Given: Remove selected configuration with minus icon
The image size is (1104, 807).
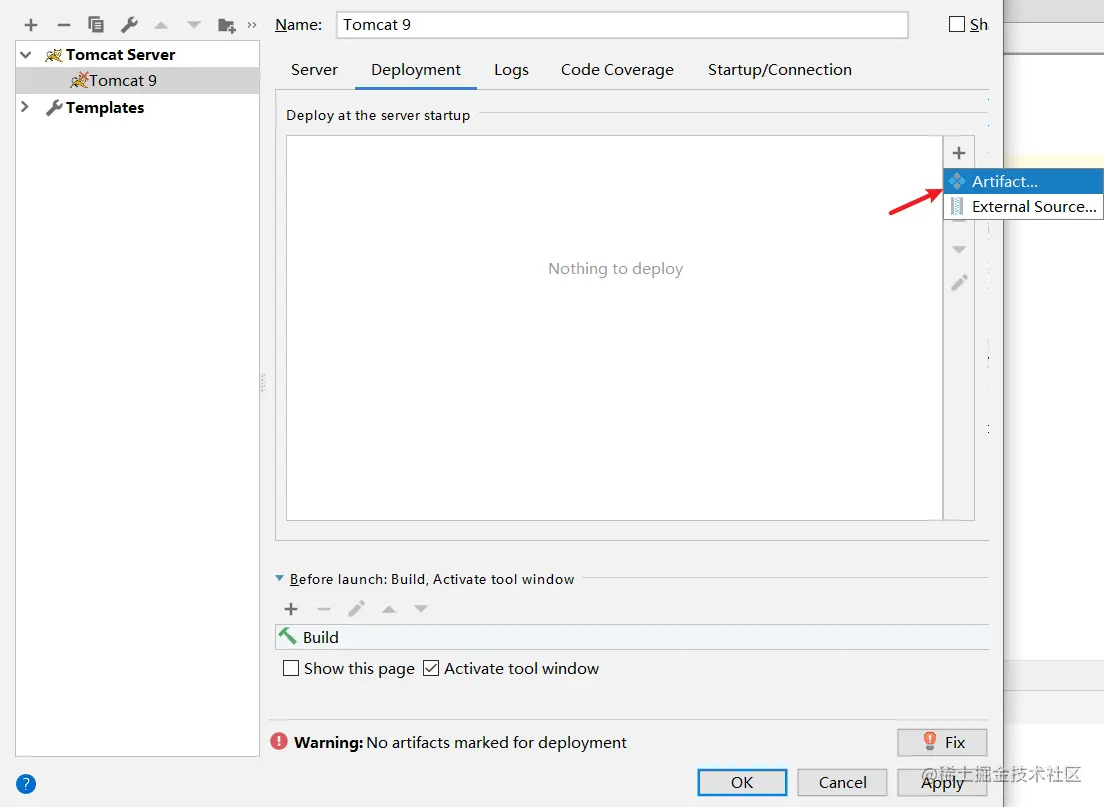Looking at the screenshot, I should tap(63, 25).
